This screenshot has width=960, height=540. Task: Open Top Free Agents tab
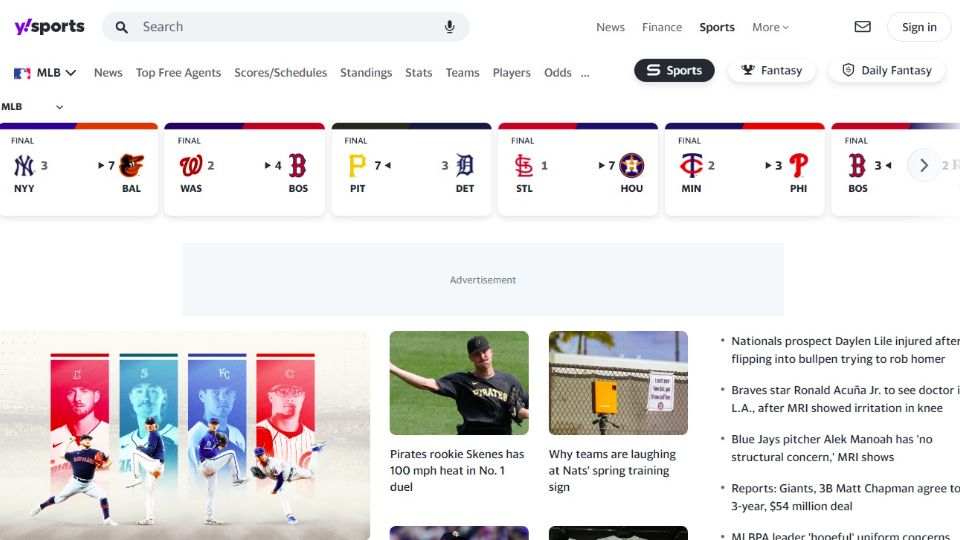(178, 73)
